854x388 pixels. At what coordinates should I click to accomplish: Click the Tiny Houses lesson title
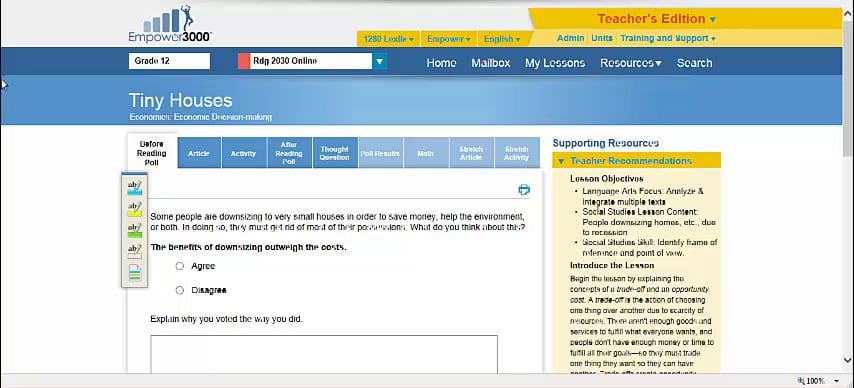[180, 100]
